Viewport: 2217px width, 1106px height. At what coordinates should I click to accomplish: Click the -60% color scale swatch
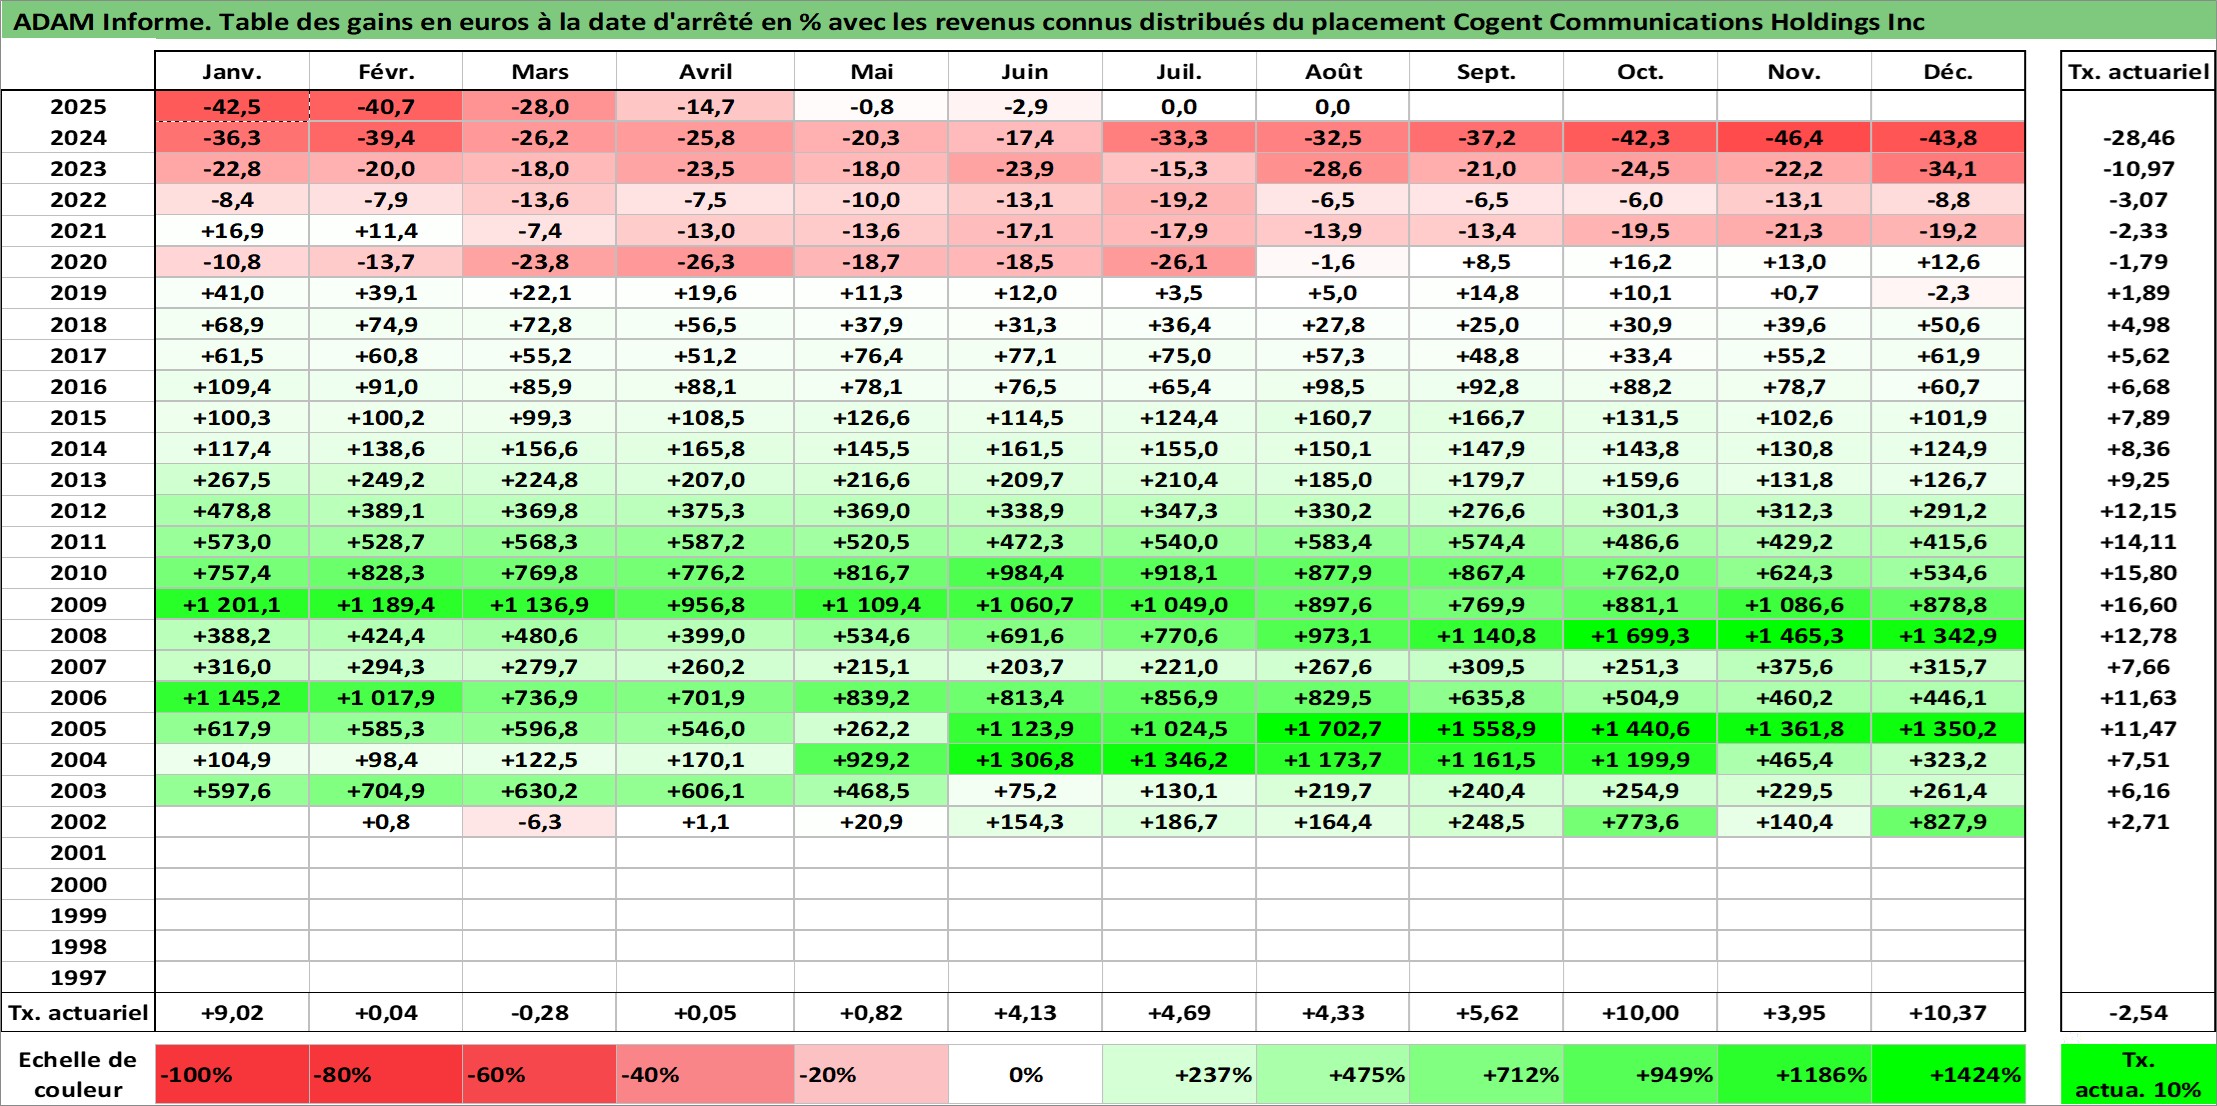coord(540,1075)
